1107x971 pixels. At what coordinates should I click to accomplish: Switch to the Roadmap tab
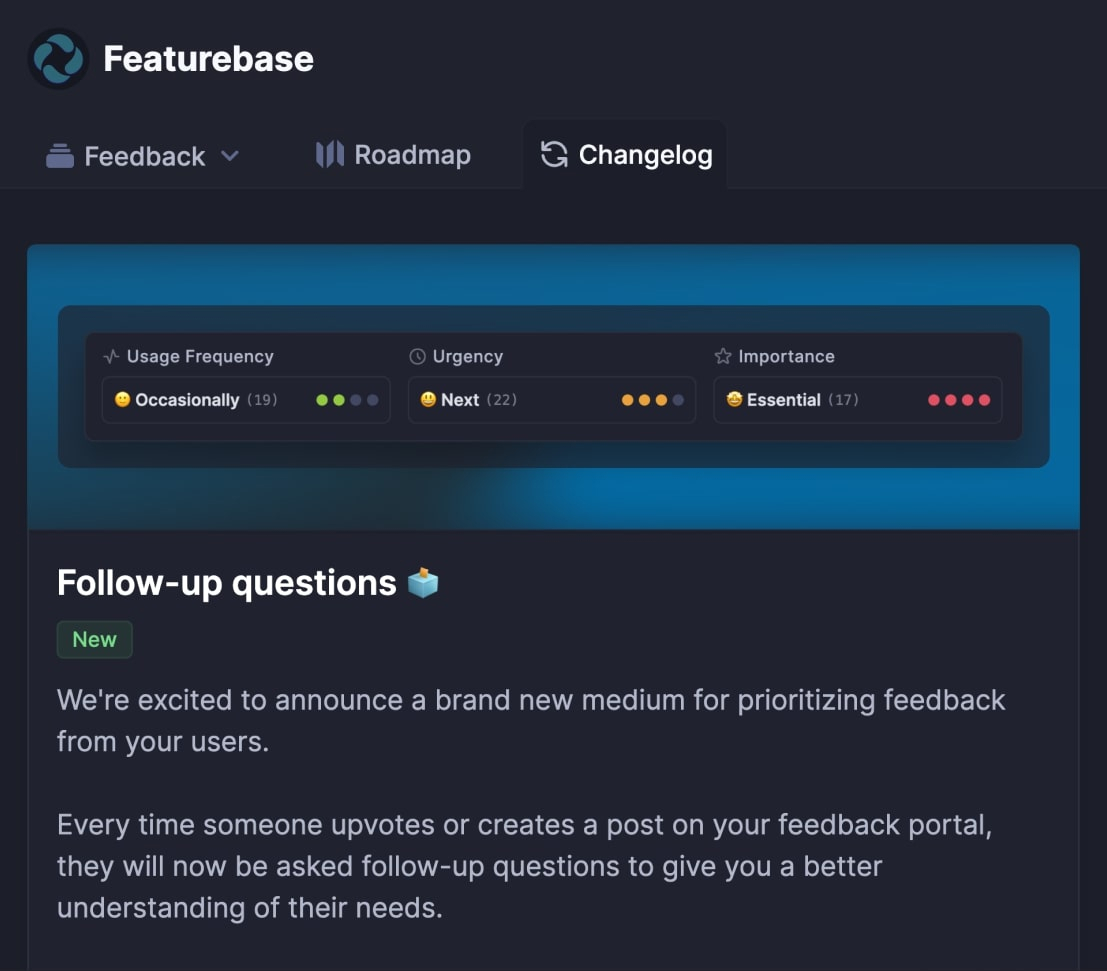pos(393,155)
